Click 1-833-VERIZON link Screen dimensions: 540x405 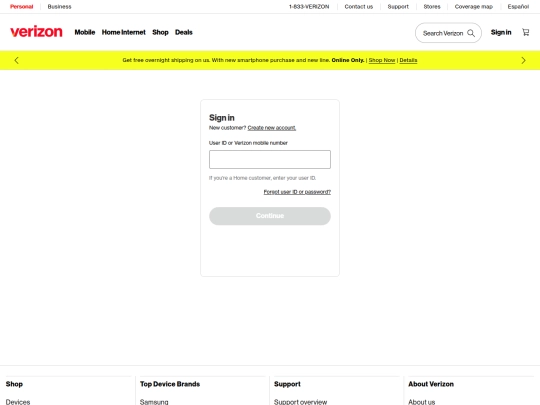pyautogui.click(x=309, y=7)
